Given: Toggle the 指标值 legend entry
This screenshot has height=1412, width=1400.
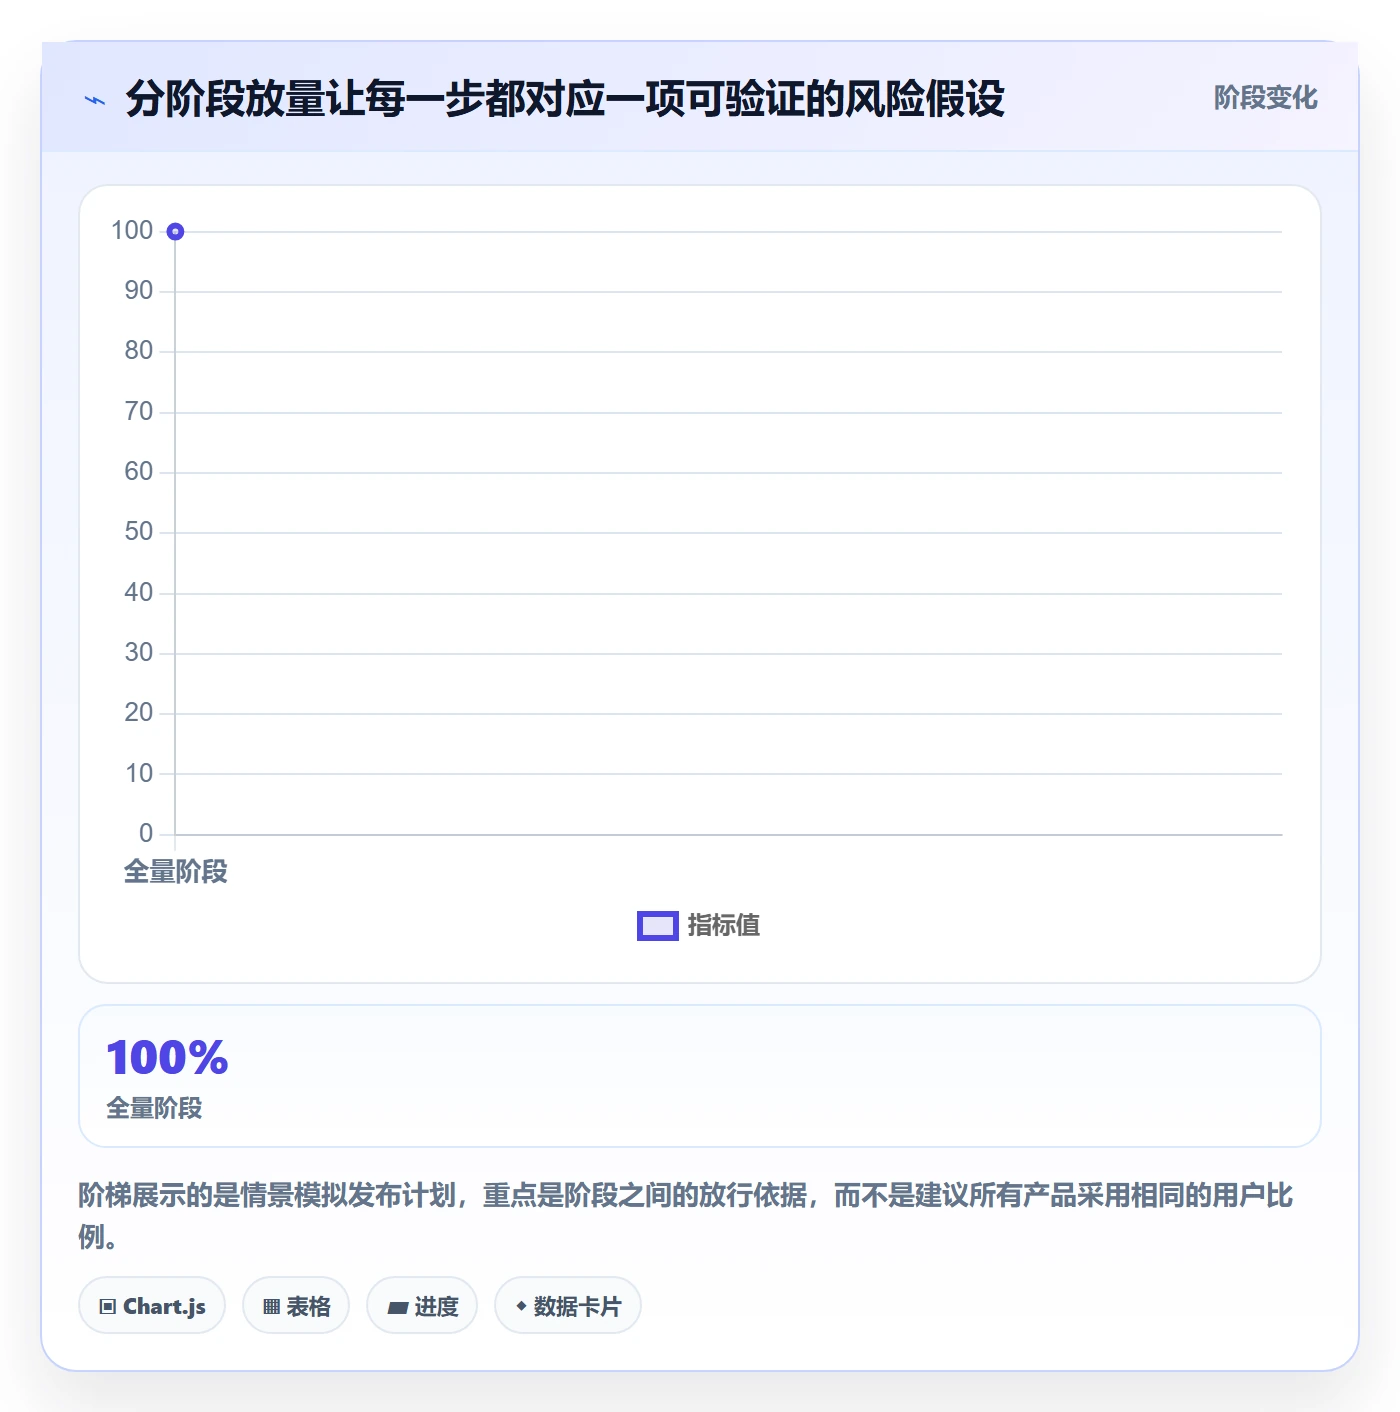Looking at the screenshot, I should tap(699, 926).
